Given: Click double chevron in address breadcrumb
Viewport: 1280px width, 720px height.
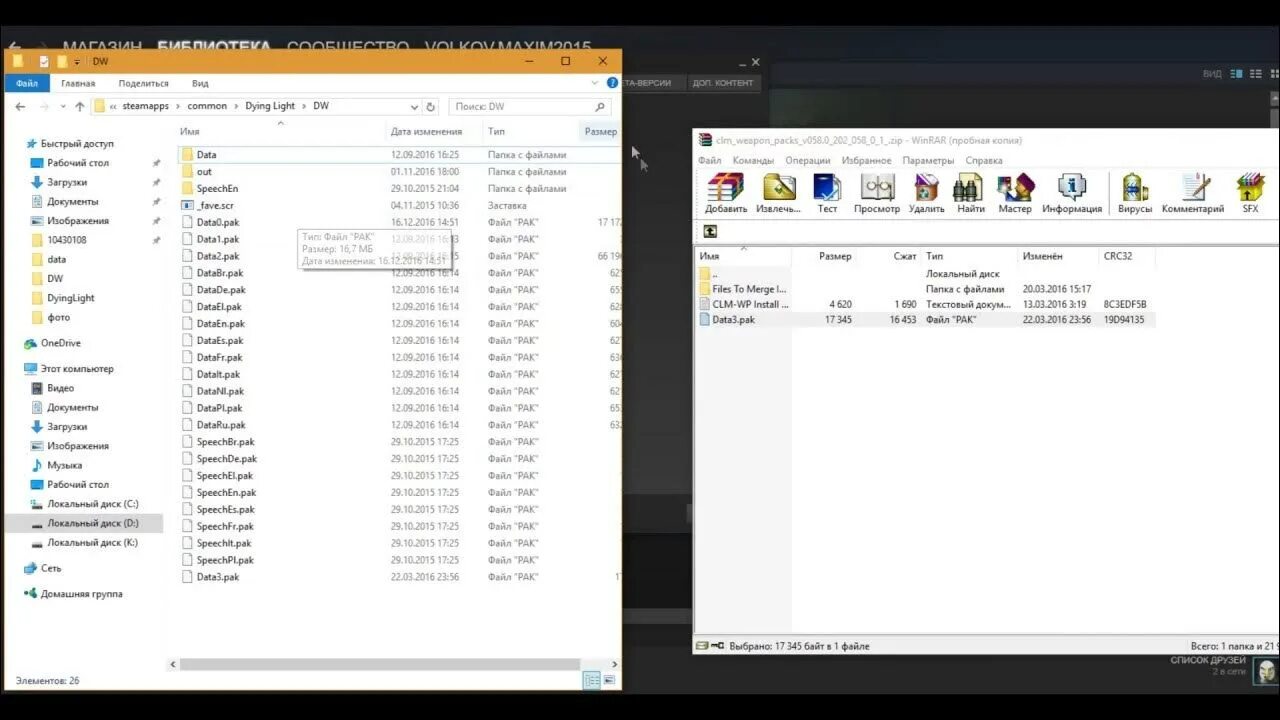Looking at the screenshot, I should (x=113, y=106).
